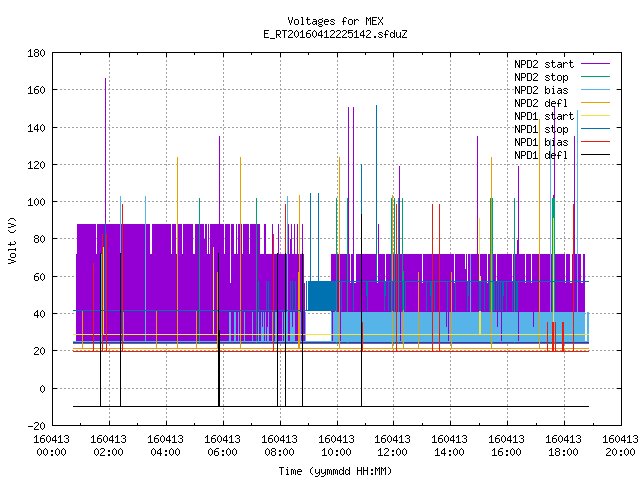Image resolution: width=640 pixels, height=480 pixels.
Task: Click the Time (yymmdd HH:MM) x-axis label
Action: (335, 471)
